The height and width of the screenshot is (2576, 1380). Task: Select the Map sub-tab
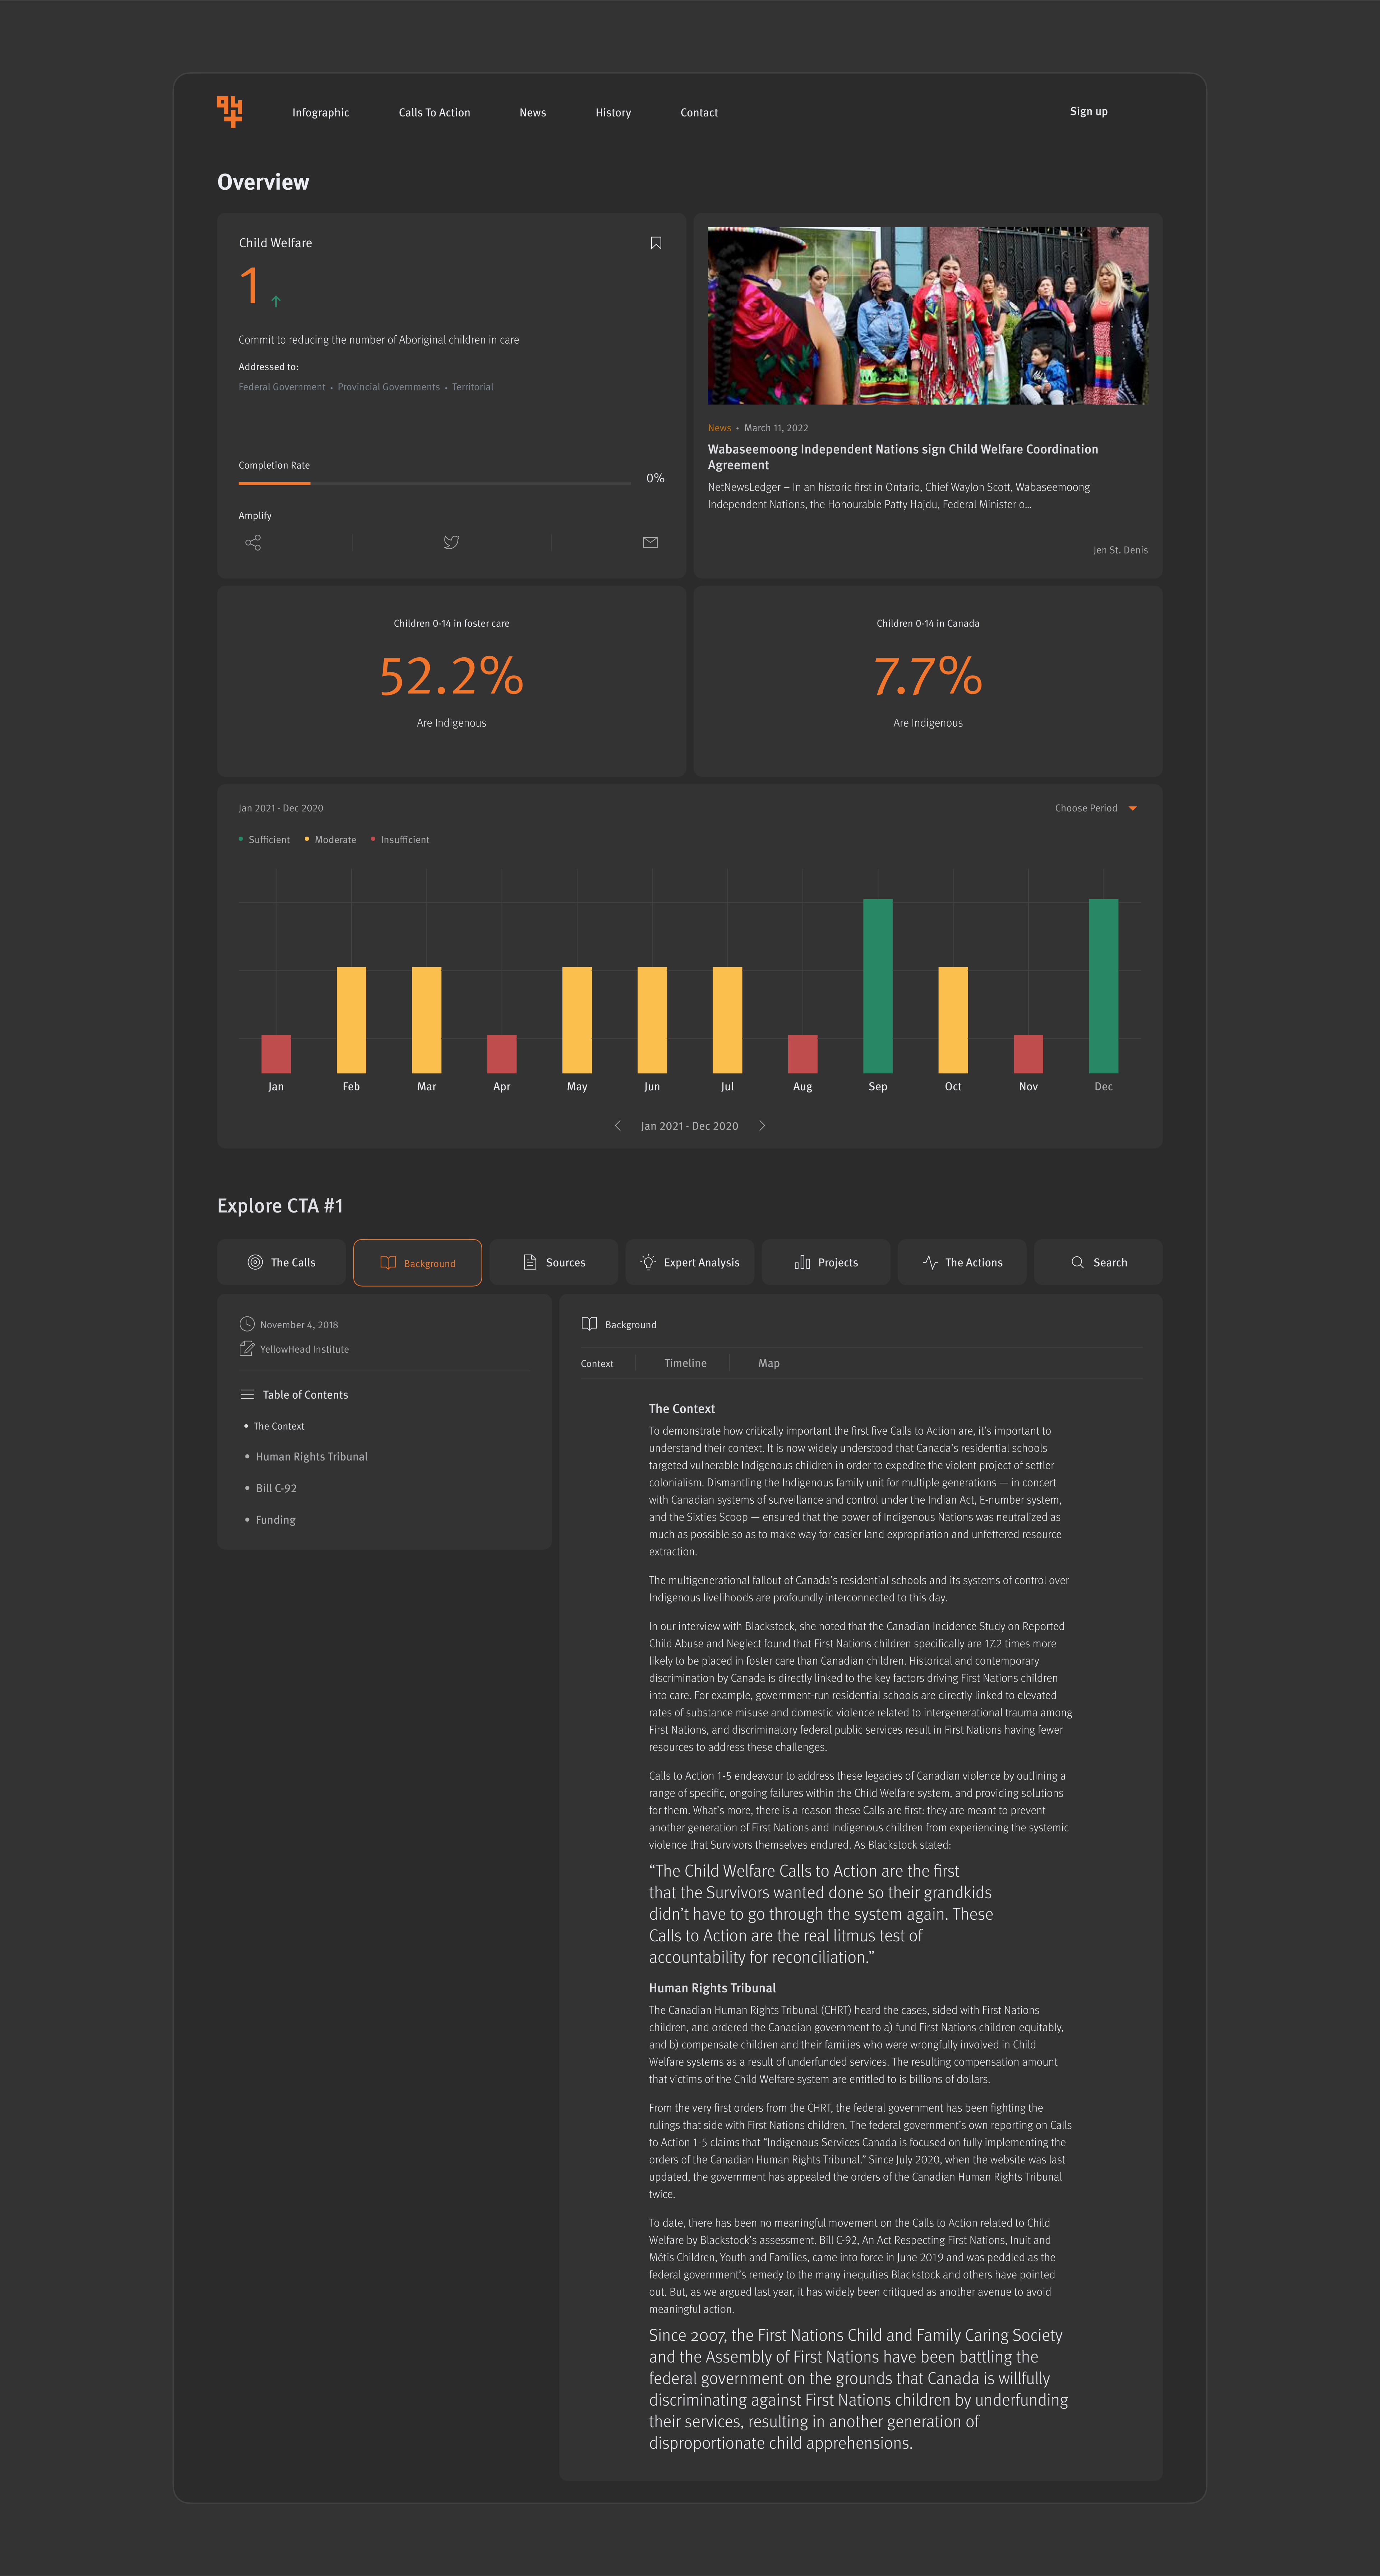[x=769, y=1363]
